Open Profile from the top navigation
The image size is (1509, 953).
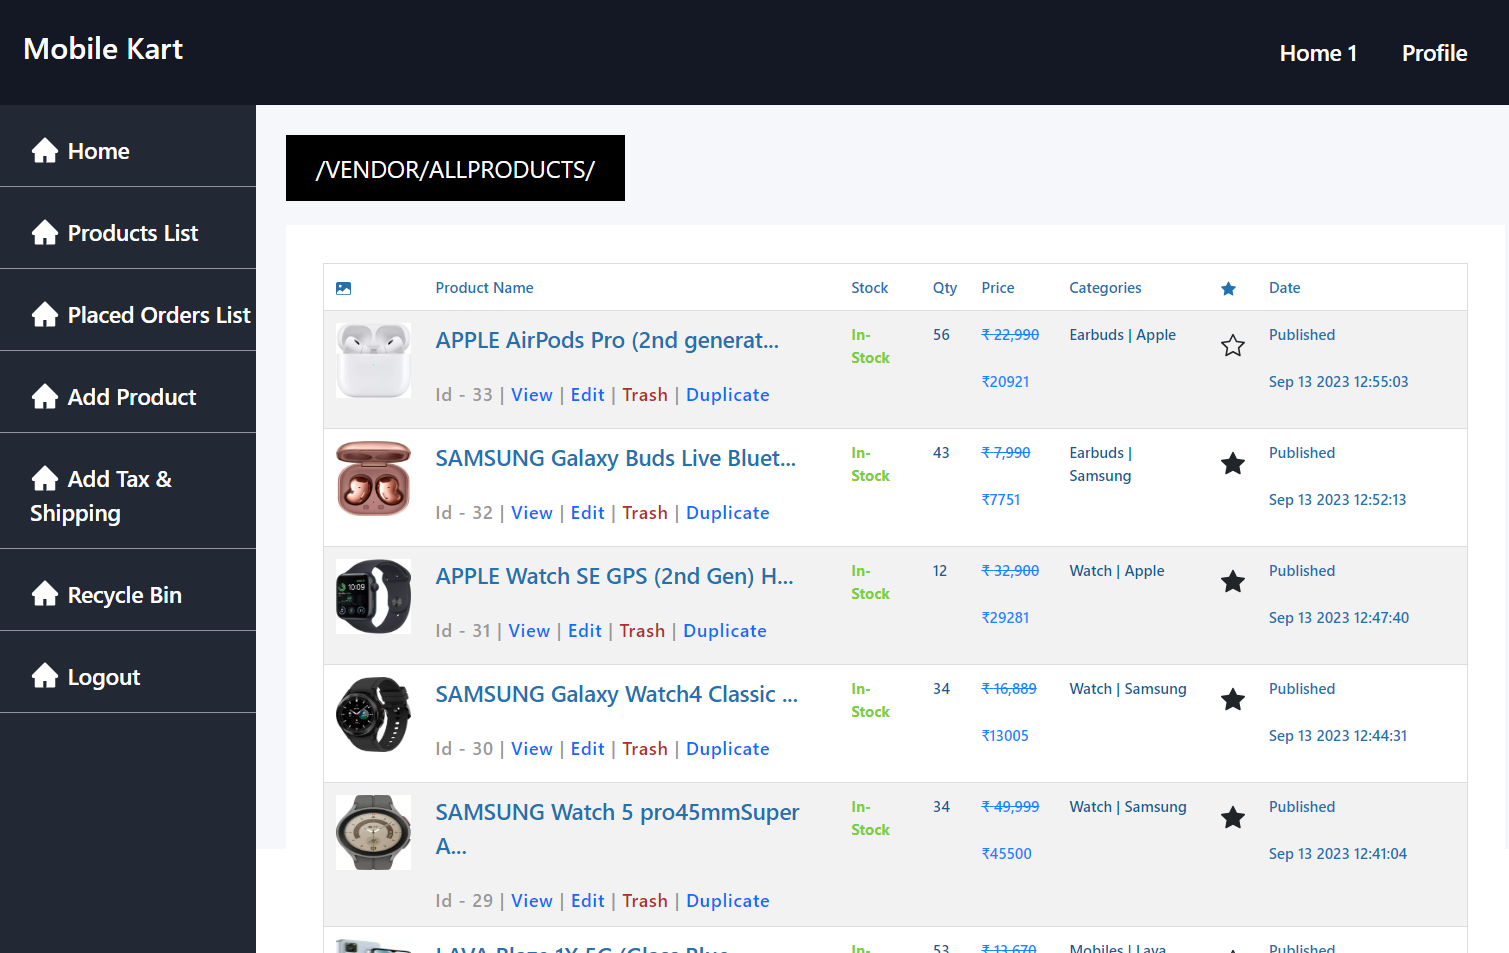pyautogui.click(x=1434, y=53)
